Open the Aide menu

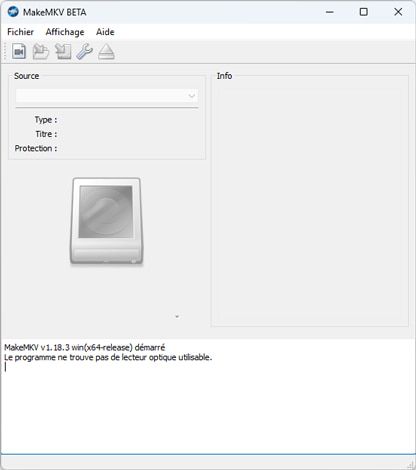point(105,32)
